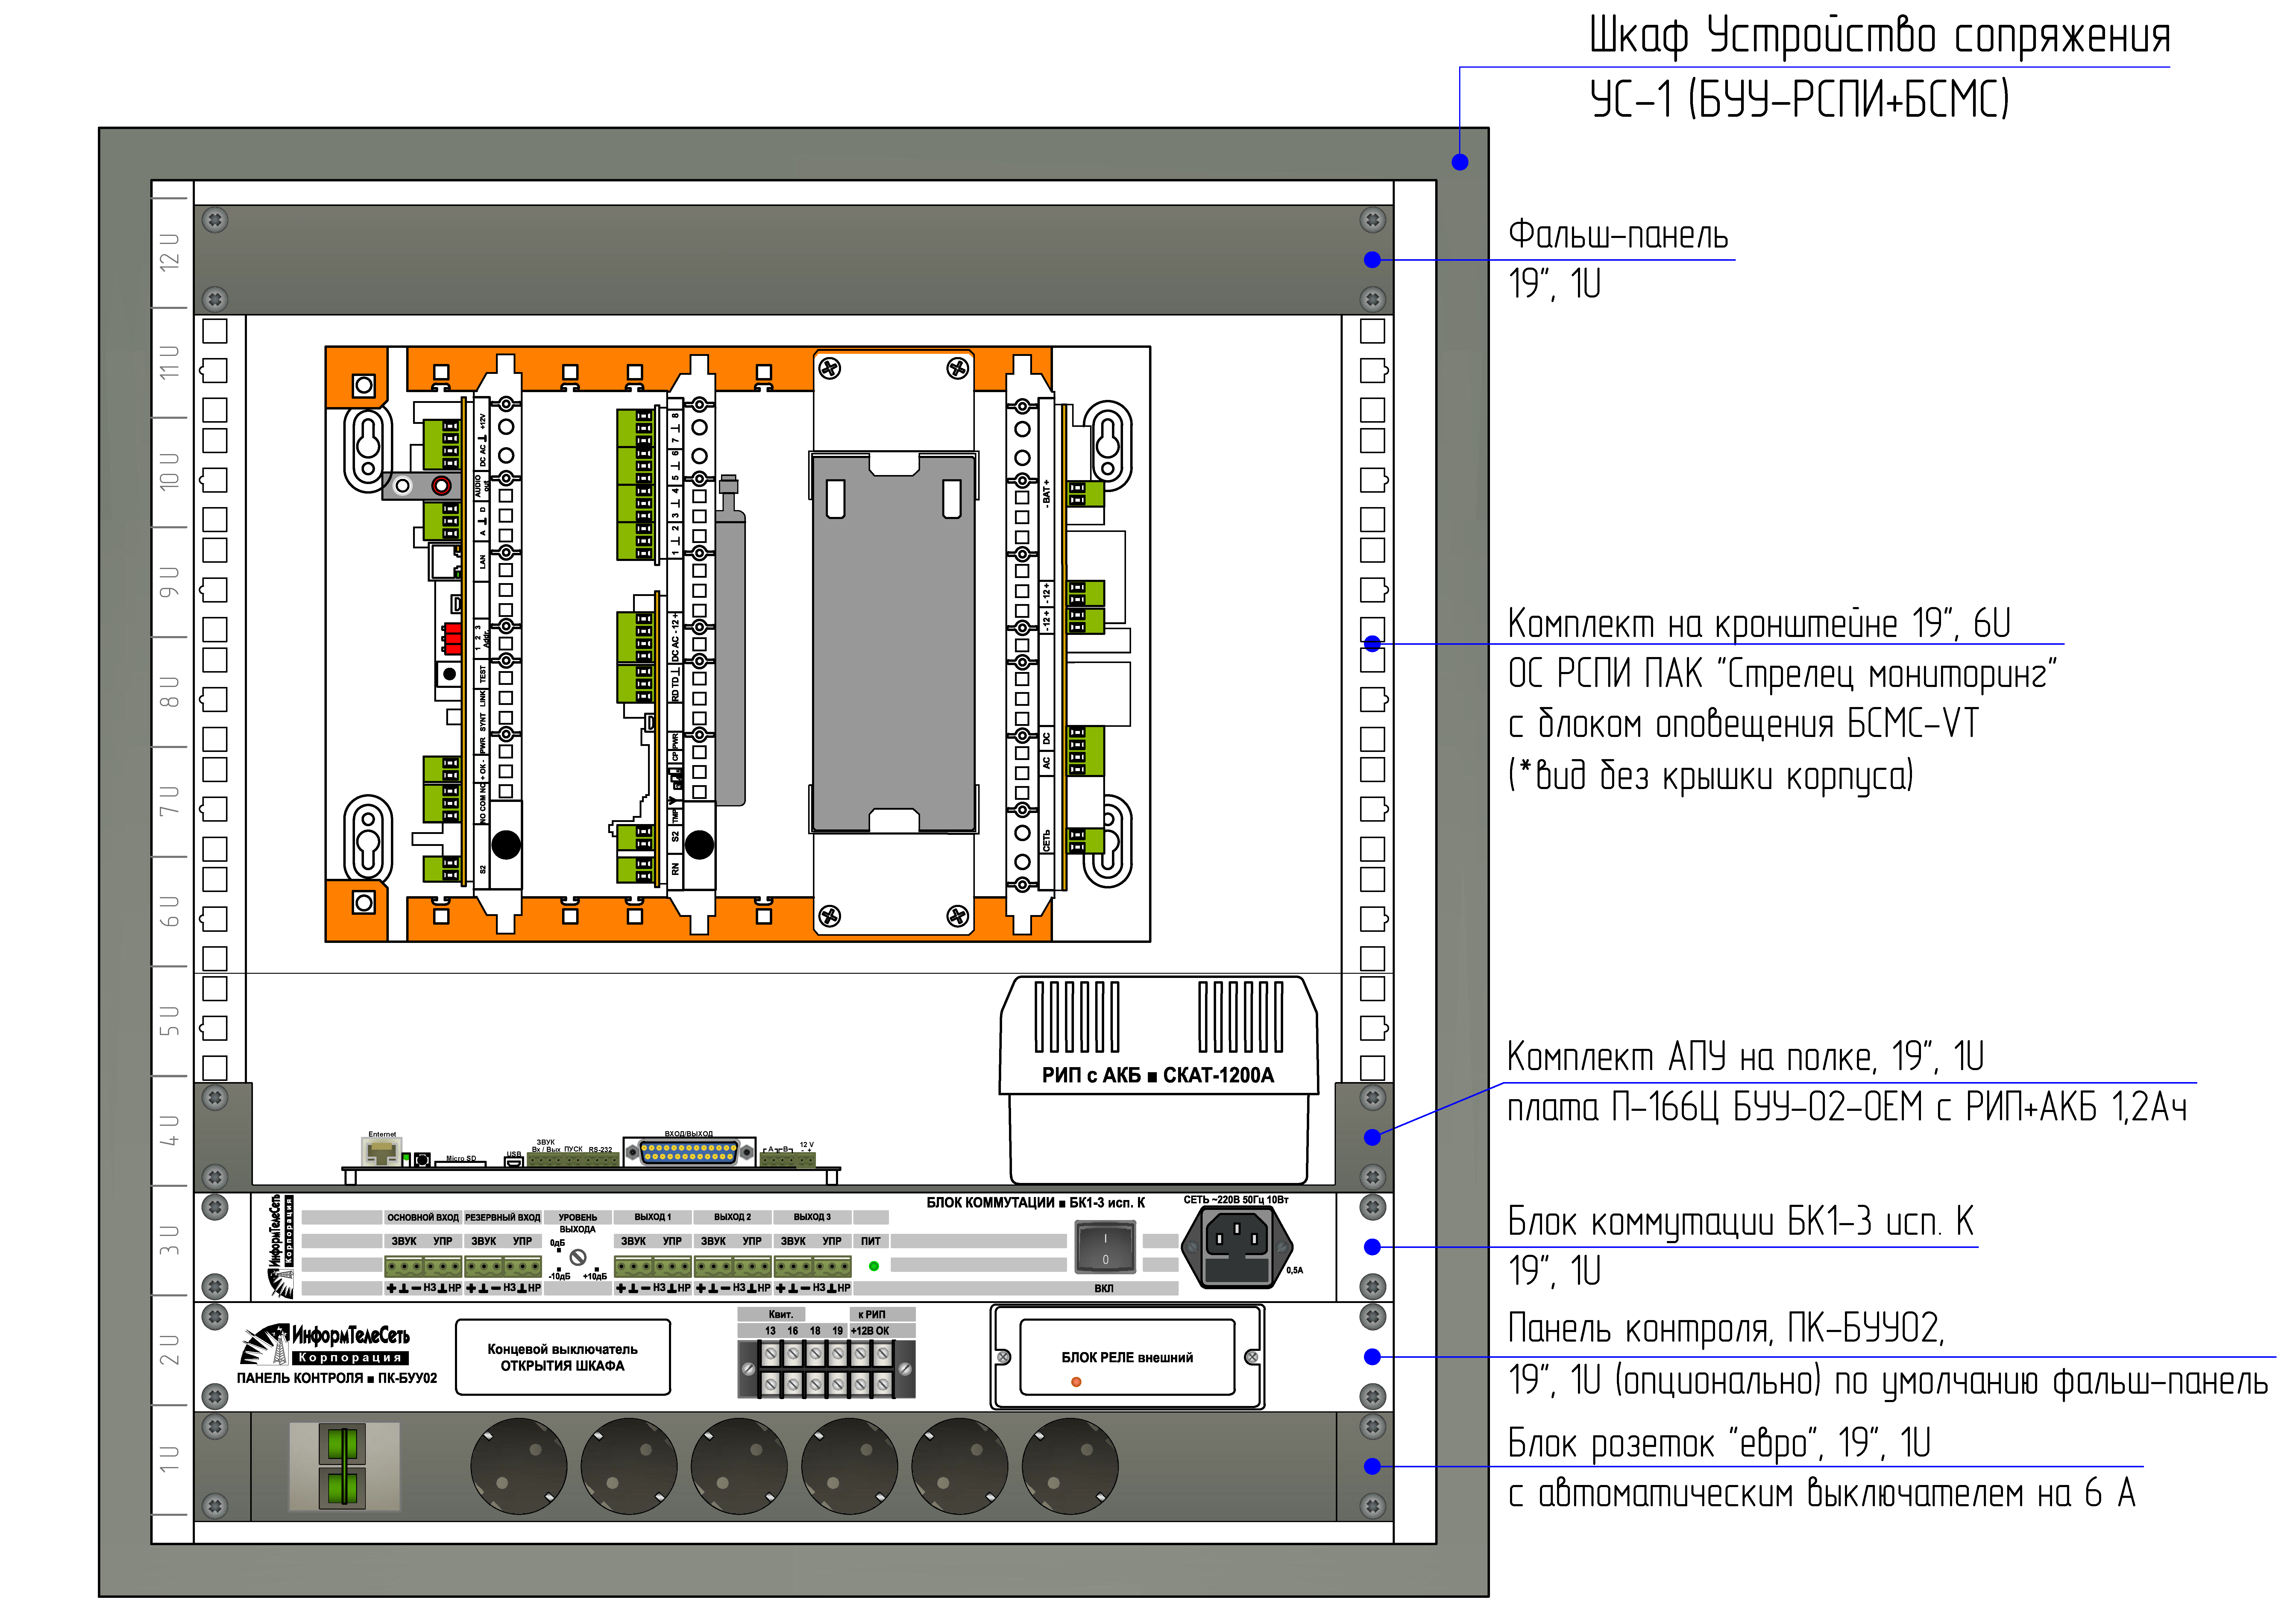Toggle the red DIP address switches
Viewport: 2296px width, 1614px height.
point(452,637)
